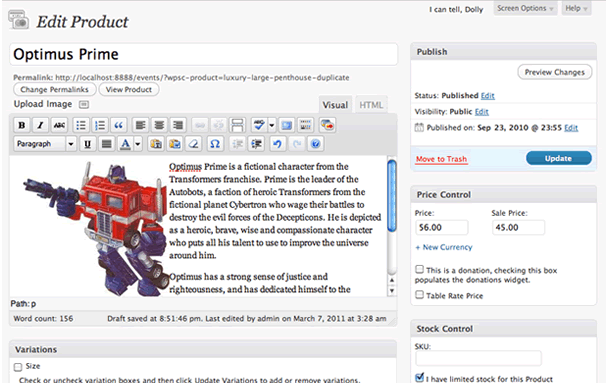Click the calendar icon beside Published on
This screenshot has width=606, height=383.
click(x=419, y=128)
